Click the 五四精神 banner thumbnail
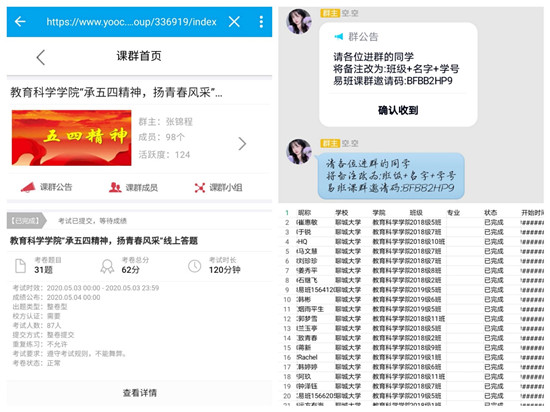 [x=72, y=138]
